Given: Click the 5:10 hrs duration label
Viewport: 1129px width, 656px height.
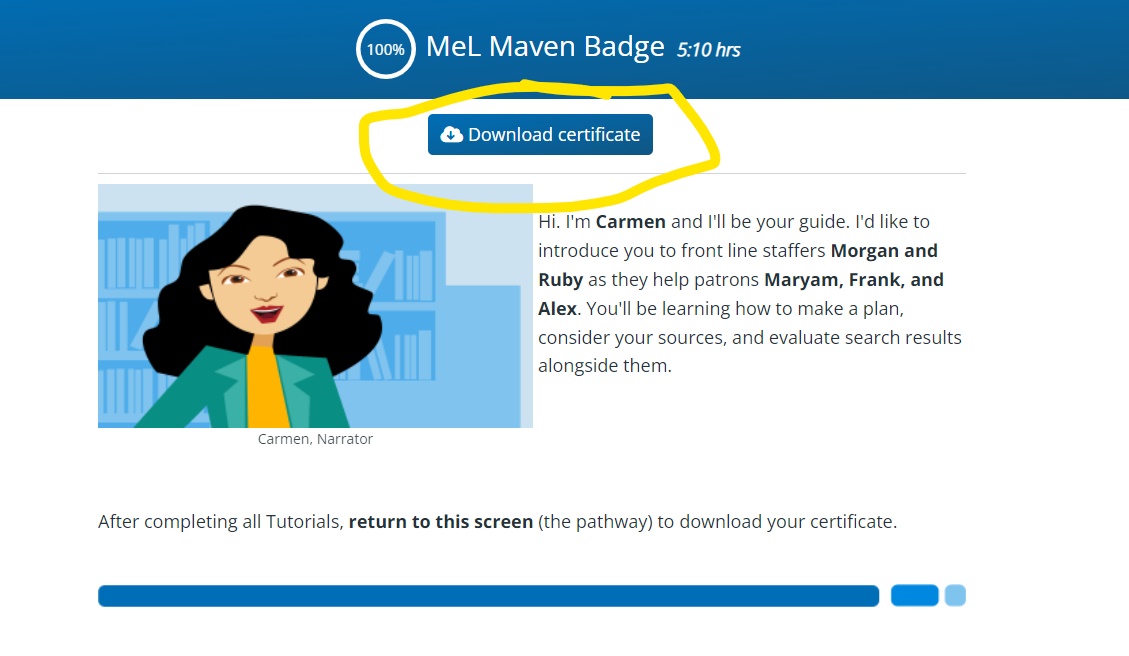Looking at the screenshot, I should coord(708,49).
